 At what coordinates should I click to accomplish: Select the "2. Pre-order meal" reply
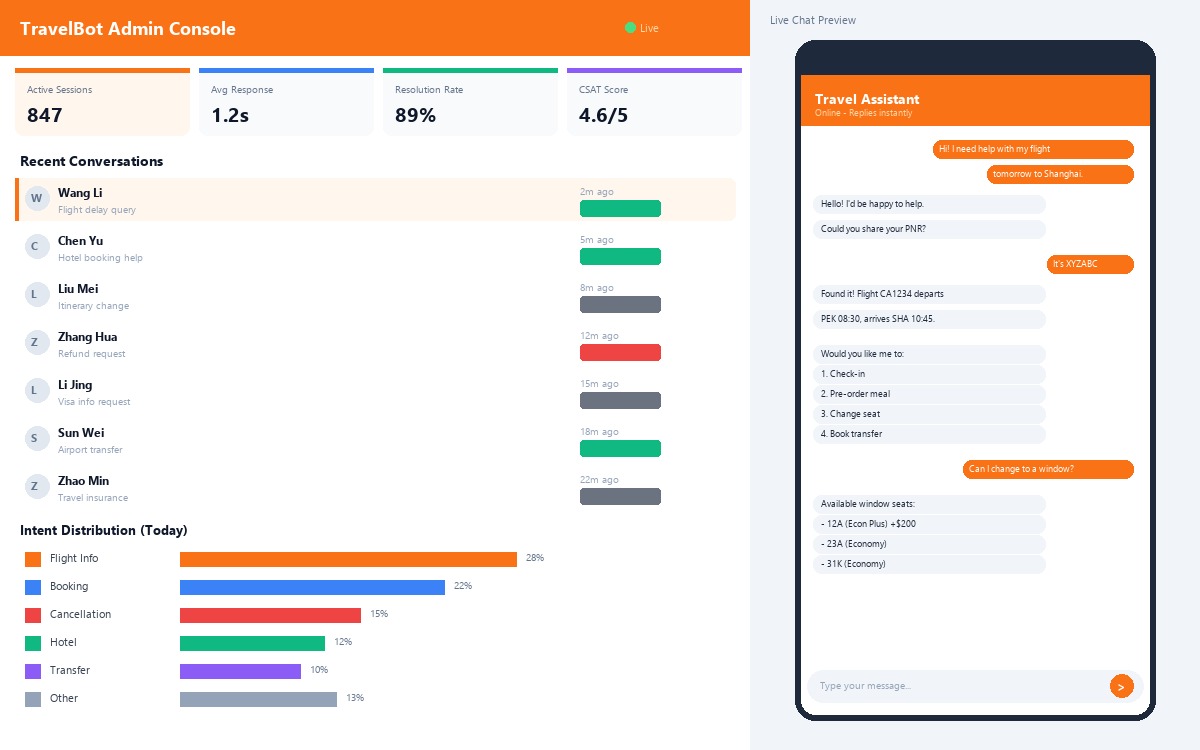click(x=930, y=393)
